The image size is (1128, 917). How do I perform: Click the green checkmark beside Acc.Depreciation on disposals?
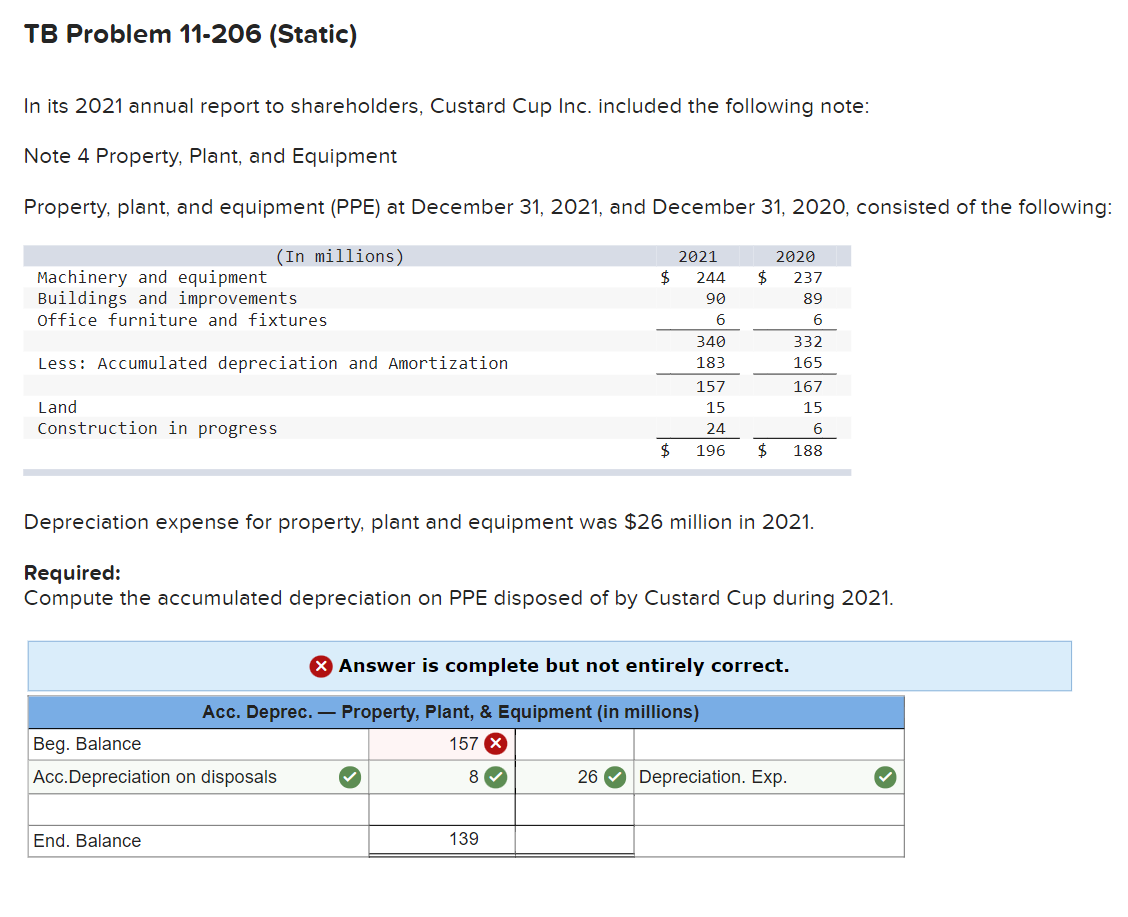pos(349,777)
